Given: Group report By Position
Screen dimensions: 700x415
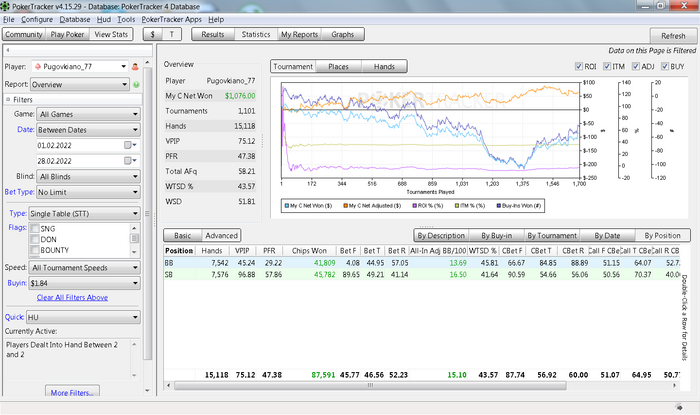Looking at the screenshot, I should point(662,236).
